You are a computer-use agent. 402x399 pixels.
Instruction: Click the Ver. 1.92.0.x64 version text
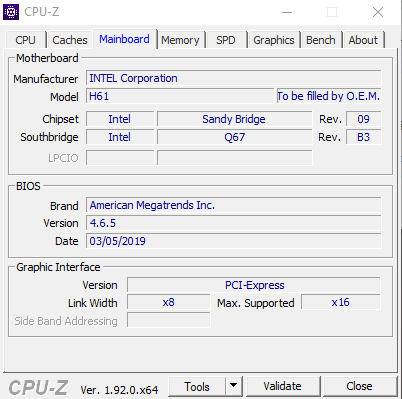click(119, 390)
